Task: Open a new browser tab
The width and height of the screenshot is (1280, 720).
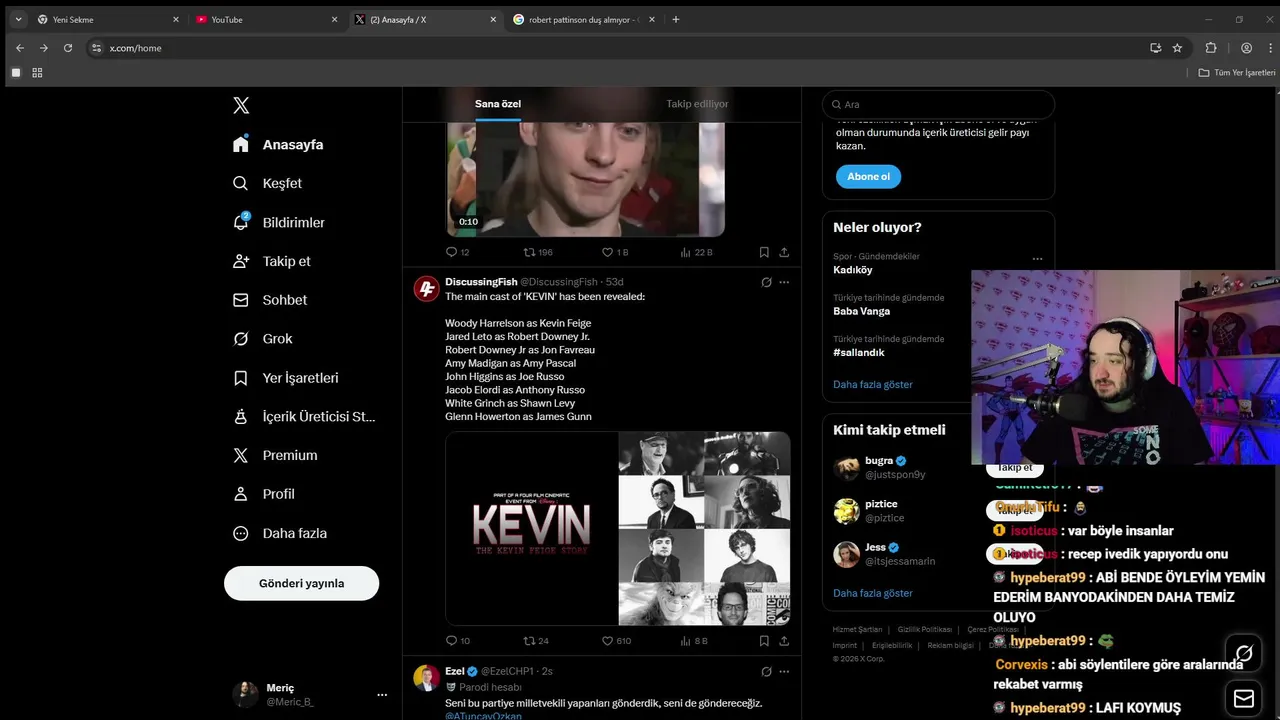Action: pos(676,19)
